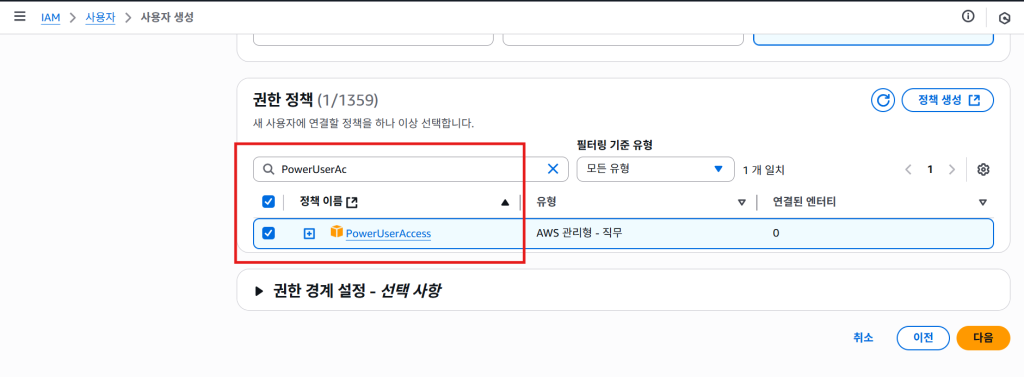Focus the policy search input field
The height and width of the screenshot is (377, 1024).
coord(411,169)
